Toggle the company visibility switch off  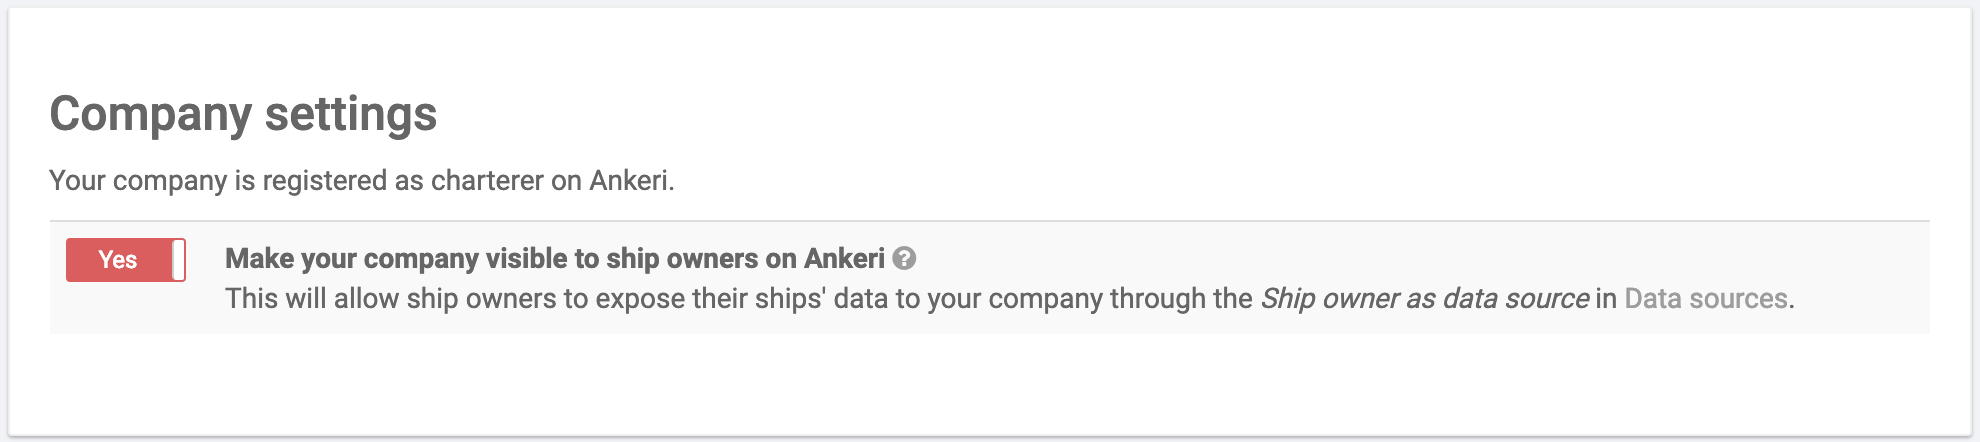tap(126, 260)
